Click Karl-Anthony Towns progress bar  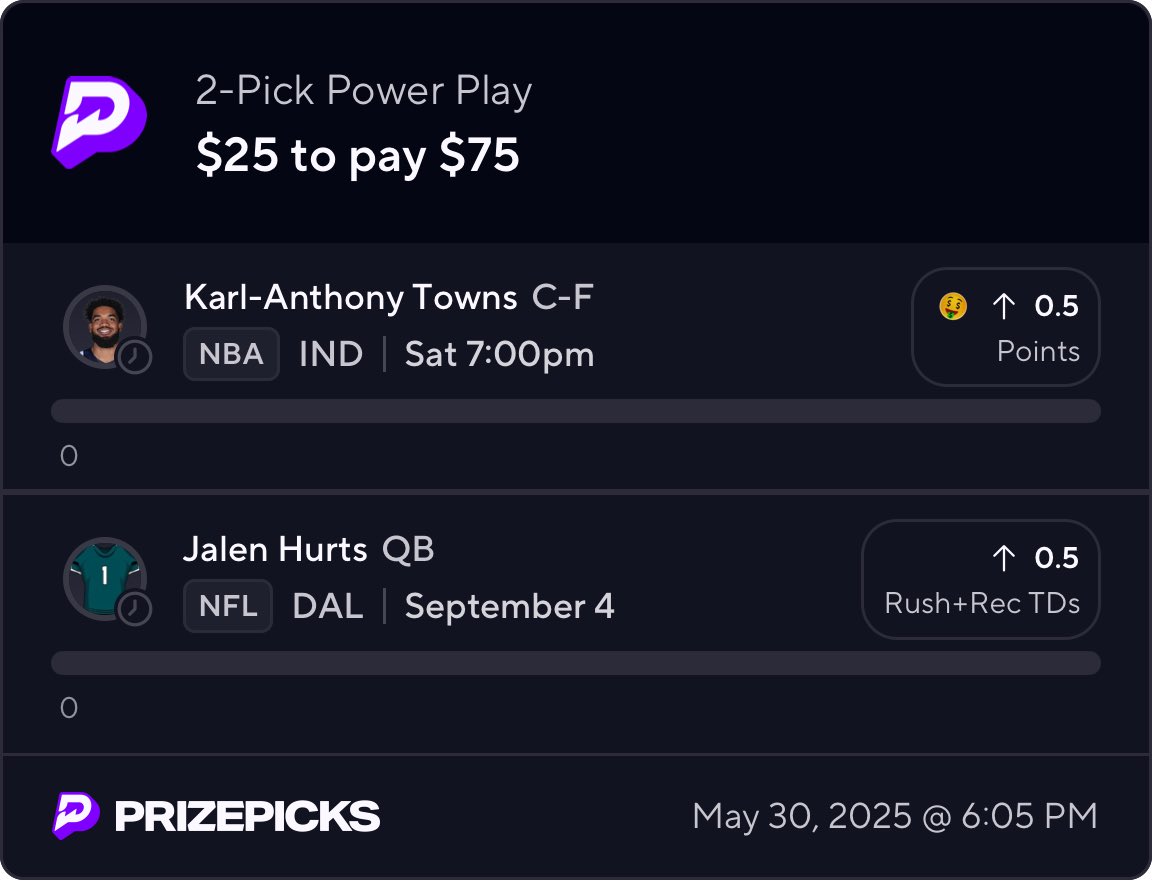575,411
